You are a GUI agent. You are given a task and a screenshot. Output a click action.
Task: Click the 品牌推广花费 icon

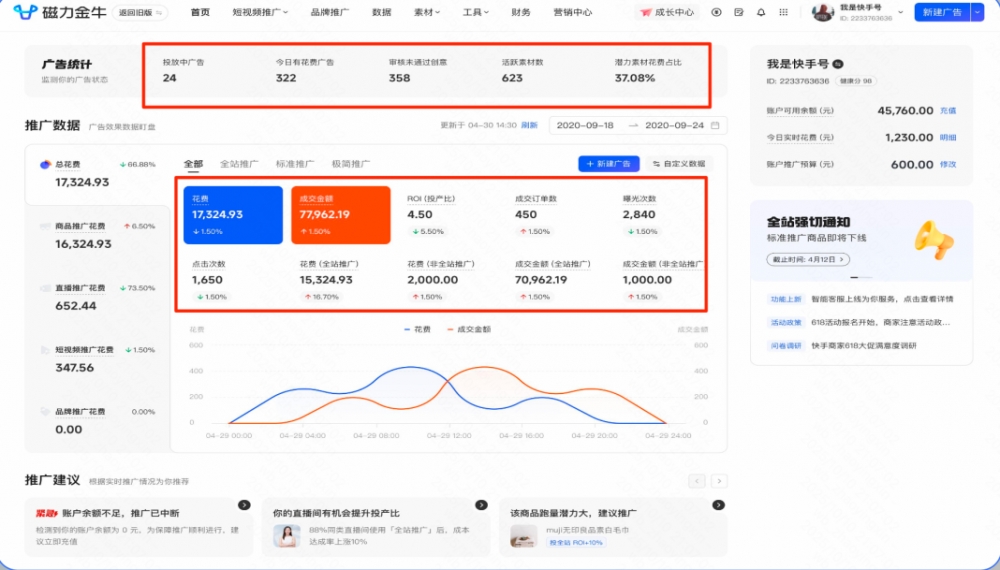click(45, 412)
